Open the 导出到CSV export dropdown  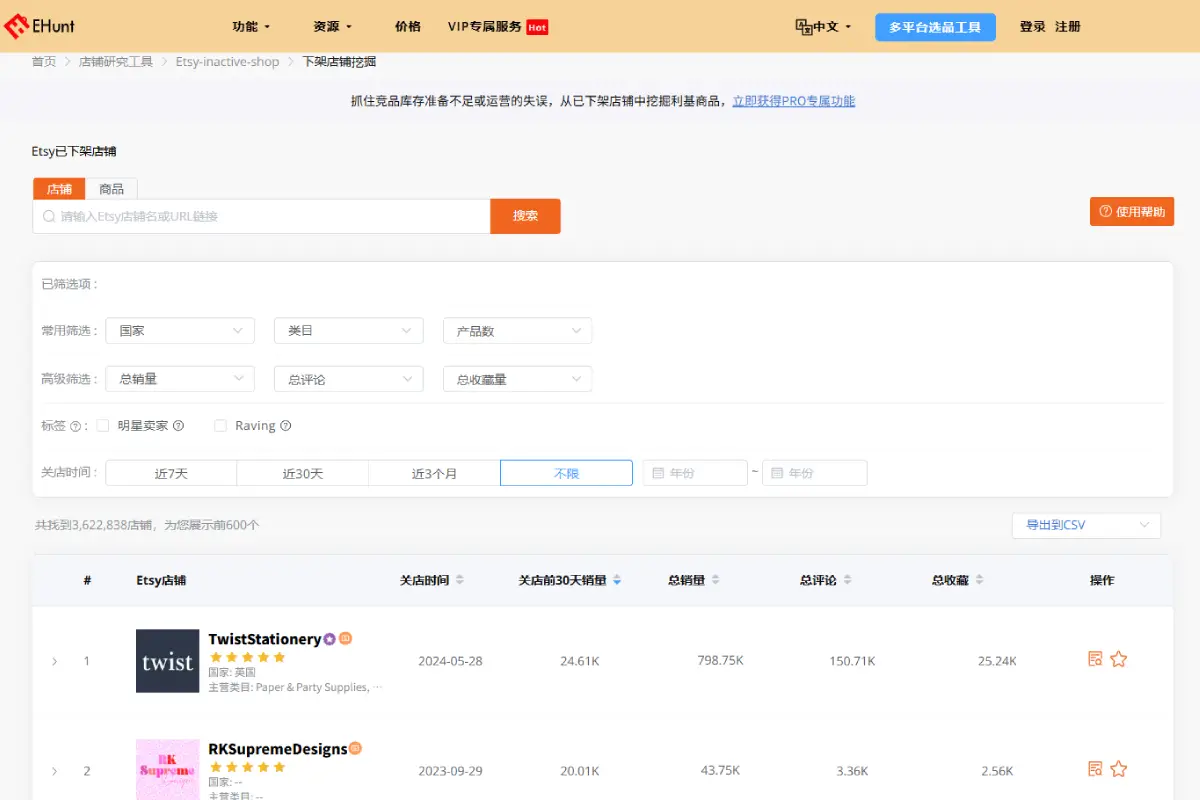pyautogui.click(x=1086, y=524)
